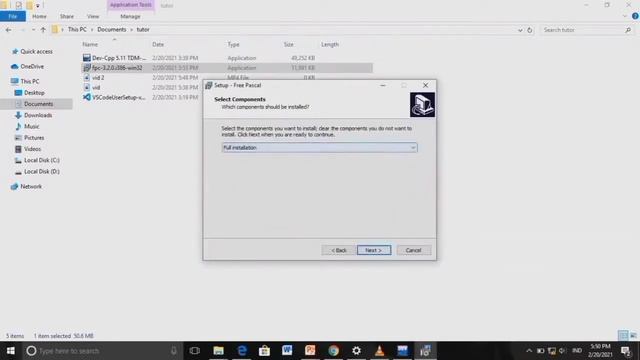The height and width of the screenshot is (360, 640).
Task: Open Music in sidebar
Action: (x=31, y=127)
